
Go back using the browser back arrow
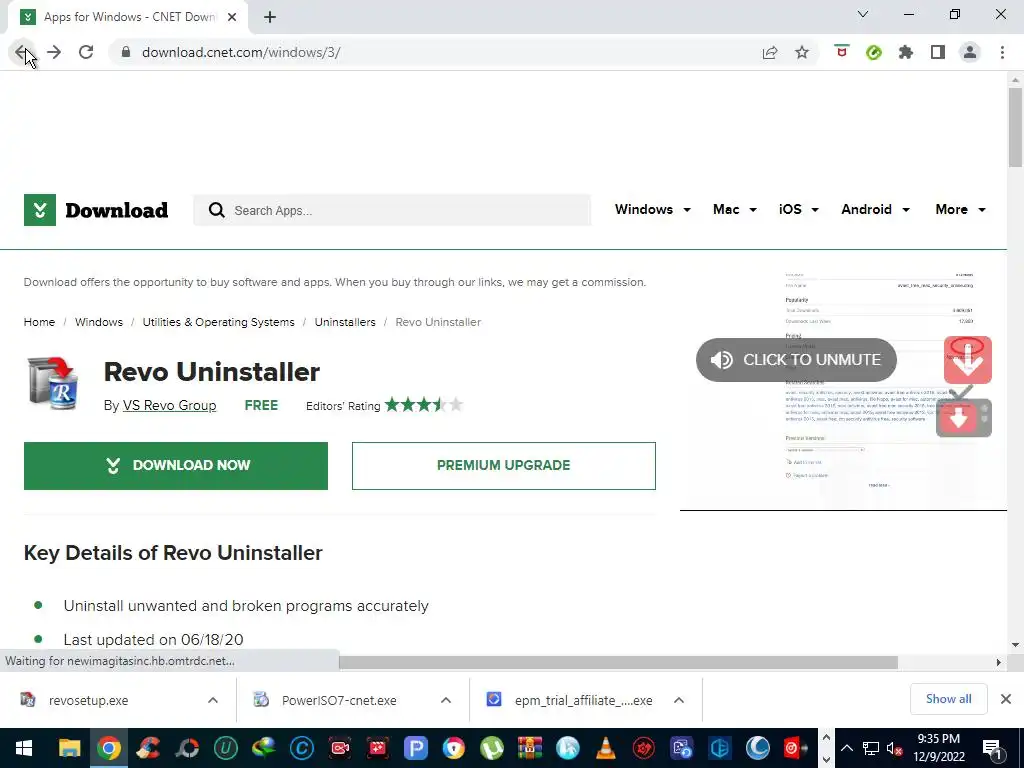[x=22, y=52]
